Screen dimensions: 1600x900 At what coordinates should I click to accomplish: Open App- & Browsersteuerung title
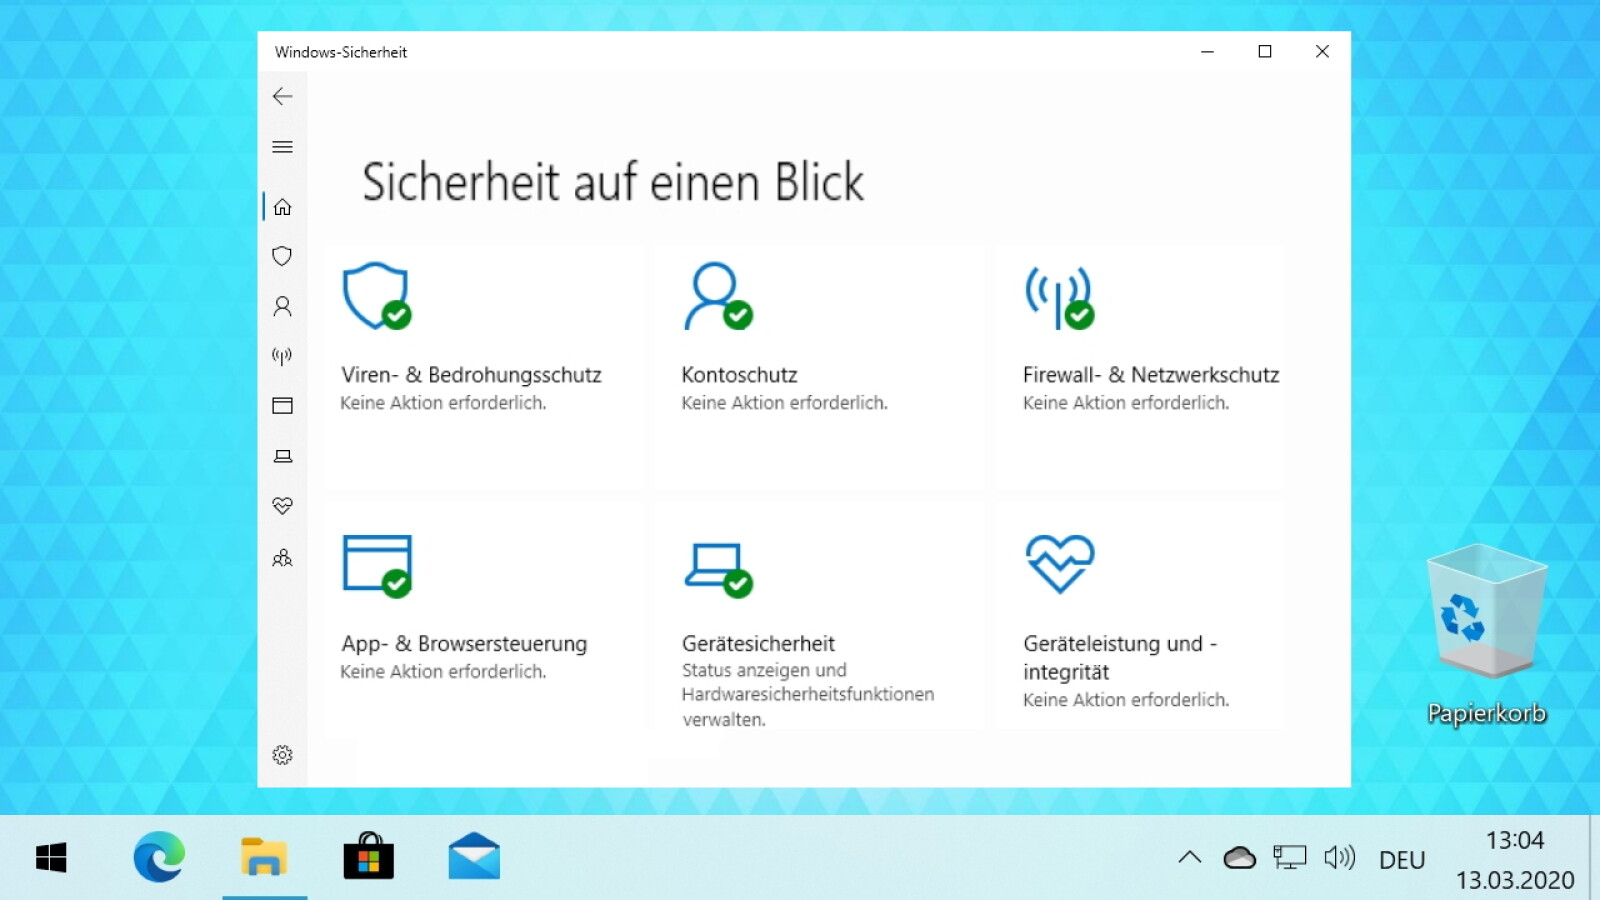(464, 644)
